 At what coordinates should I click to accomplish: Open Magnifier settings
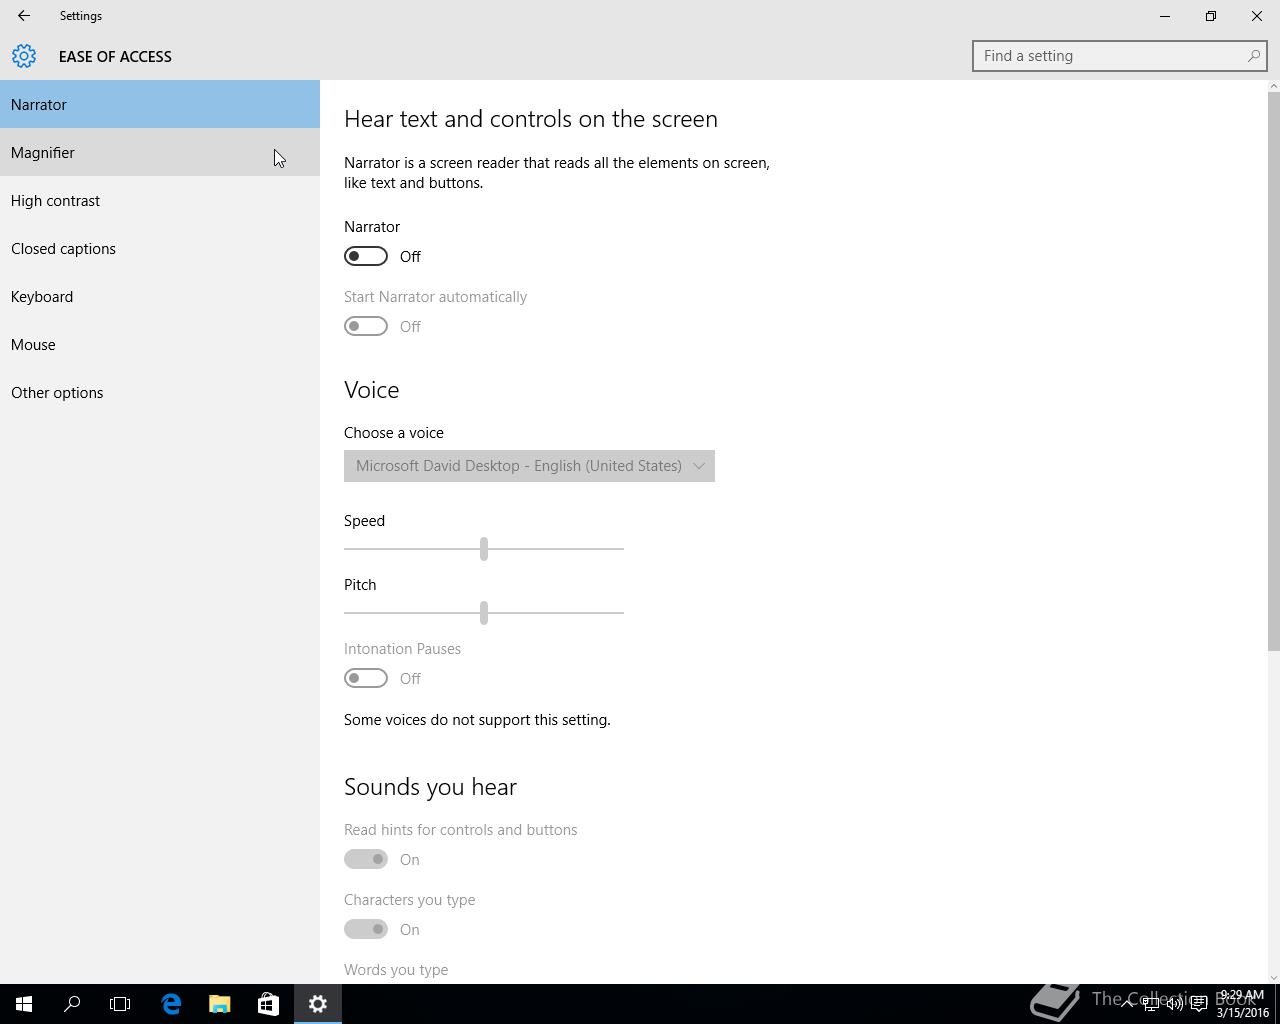tap(160, 152)
